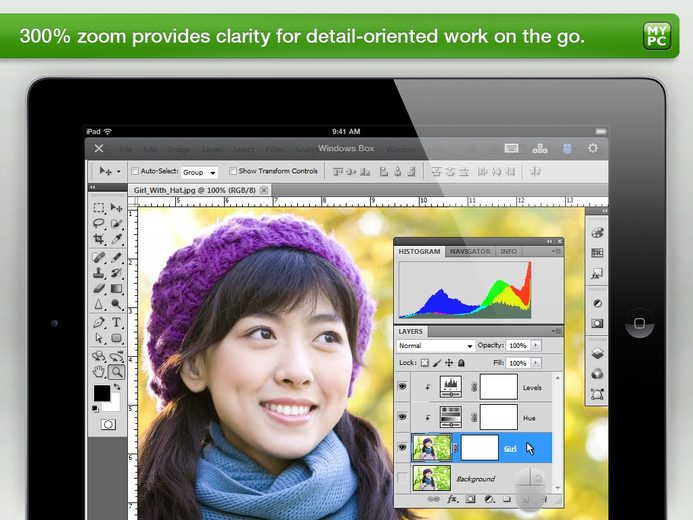Toggle Lock transparent pixels
This screenshot has height=520, width=693.
click(x=425, y=363)
